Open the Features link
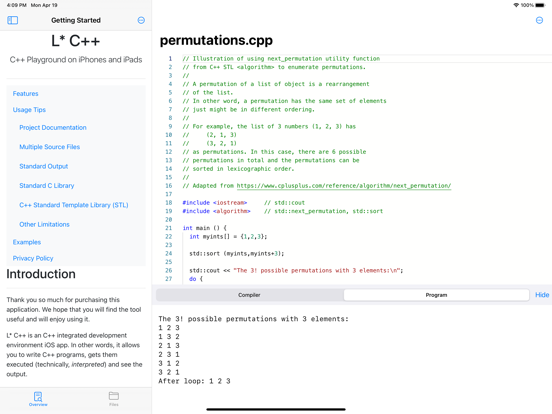Screen dimensions: 552x414 (25, 94)
